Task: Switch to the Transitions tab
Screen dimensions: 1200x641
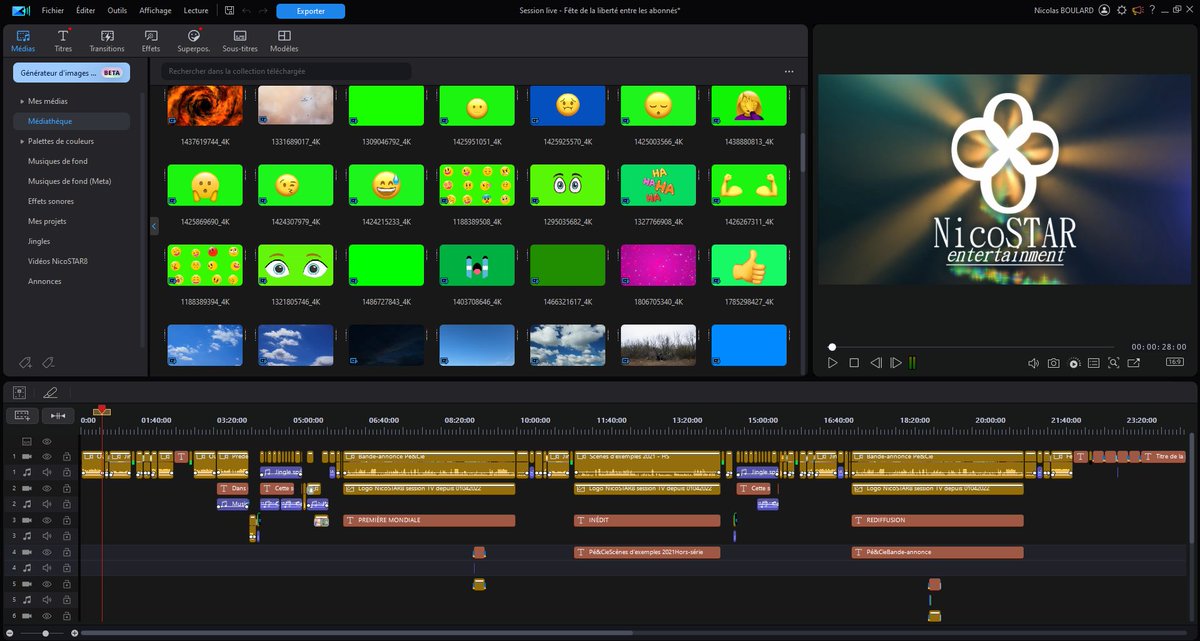Action: pyautogui.click(x=107, y=40)
